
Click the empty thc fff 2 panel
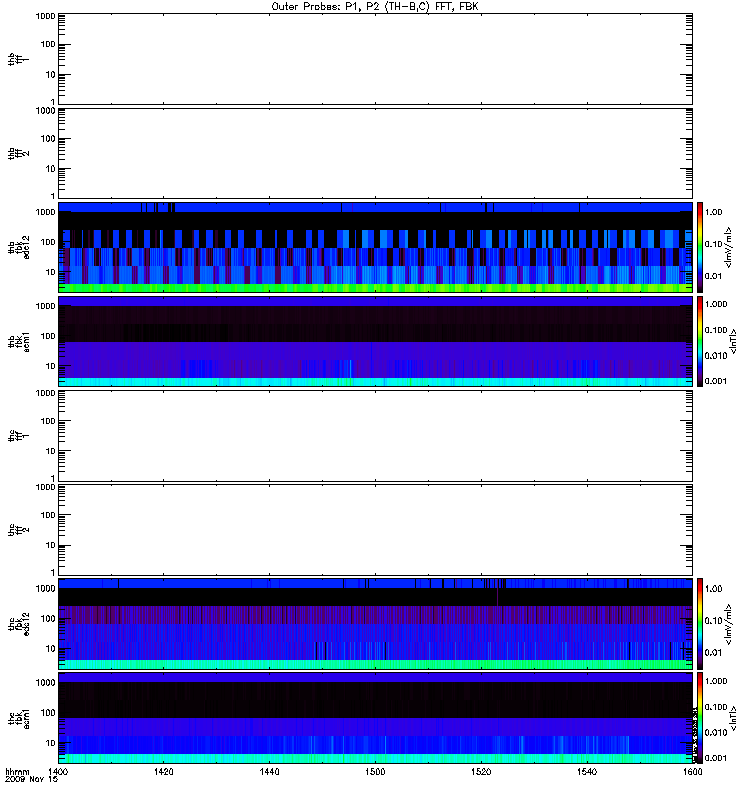(x=375, y=530)
